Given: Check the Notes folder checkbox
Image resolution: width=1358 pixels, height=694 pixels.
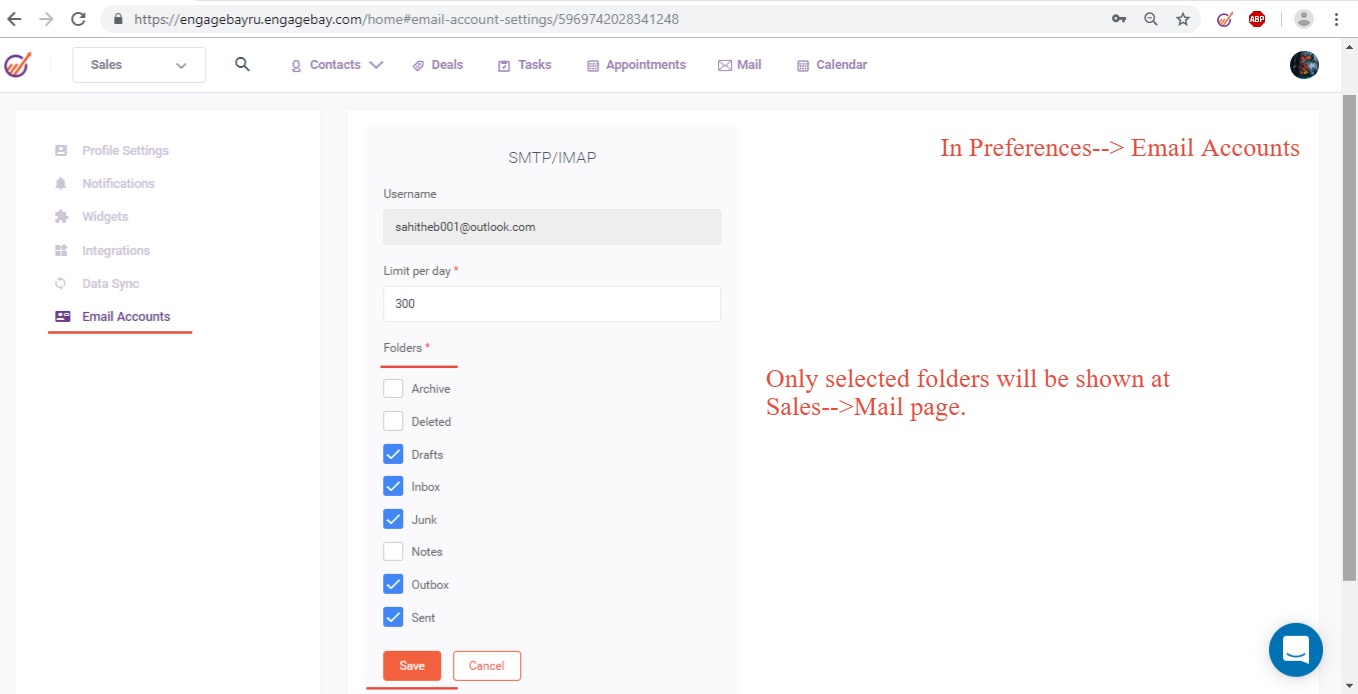Looking at the screenshot, I should 393,551.
